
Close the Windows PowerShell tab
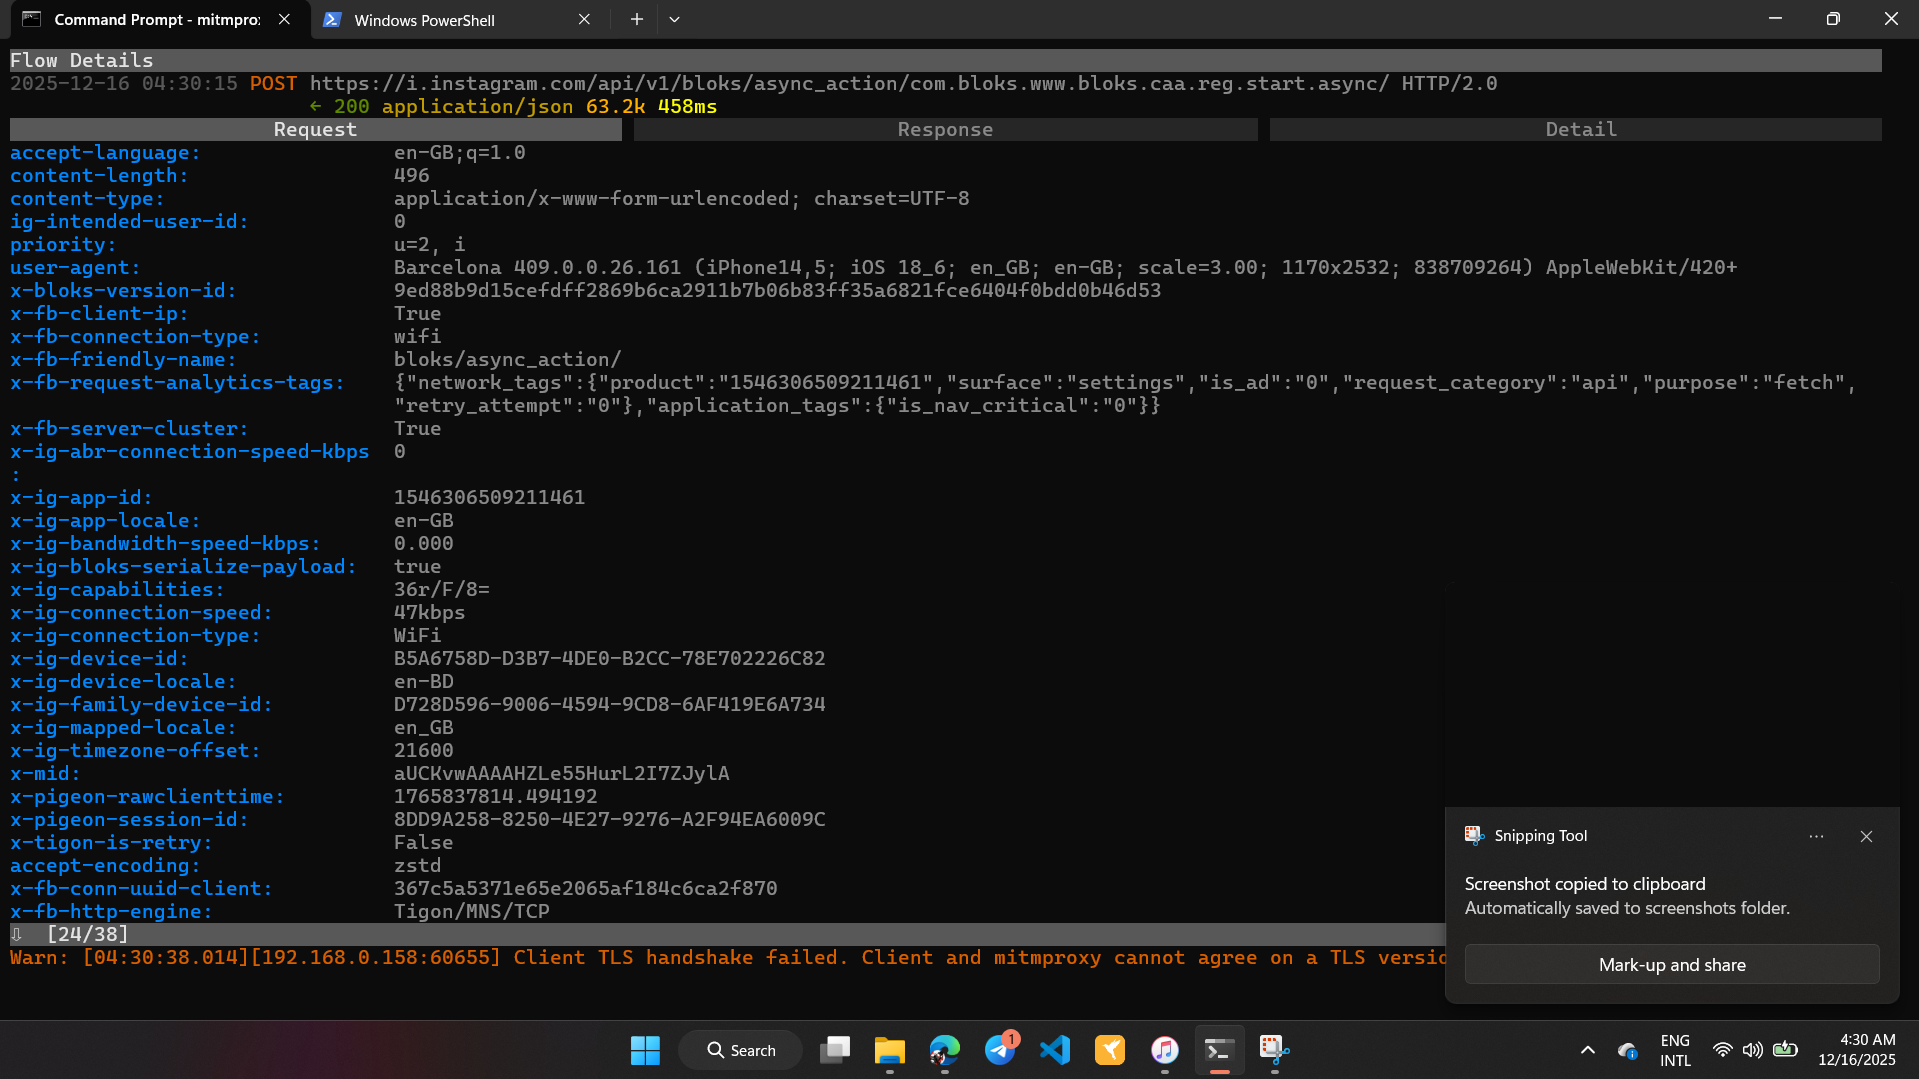584,20
